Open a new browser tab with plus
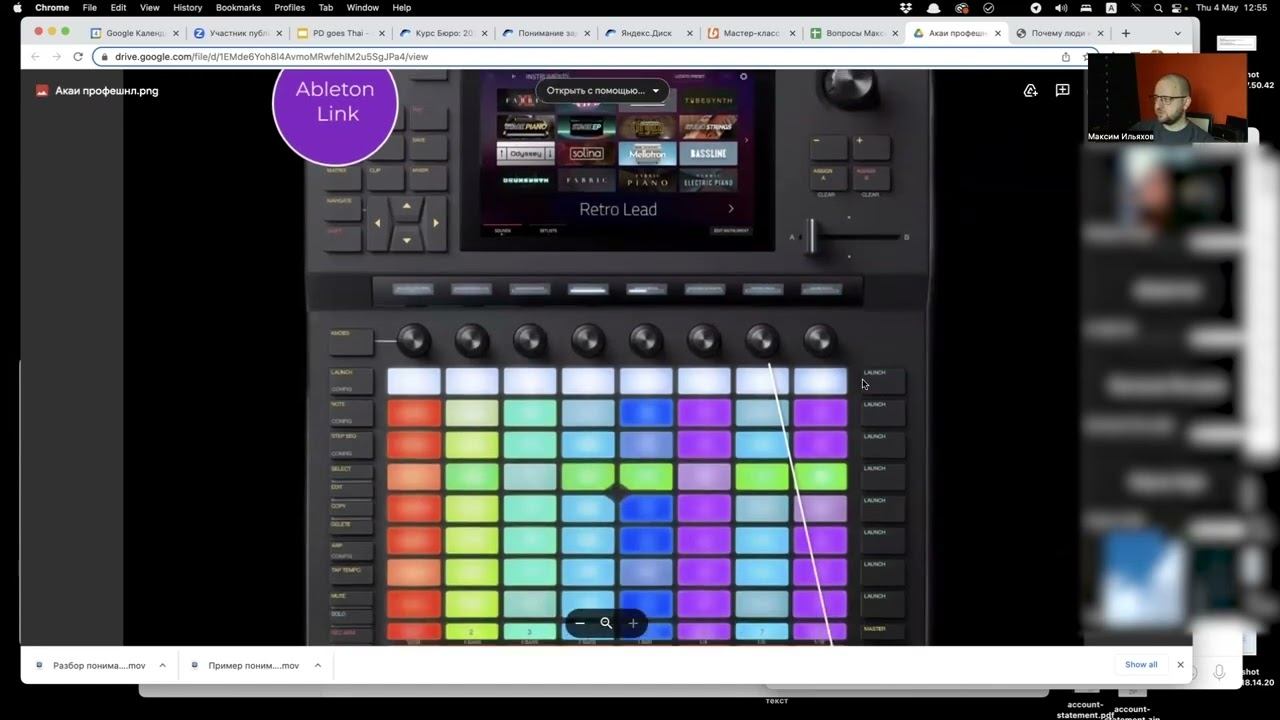Screen dimensions: 1280x720 [1125, 33]
